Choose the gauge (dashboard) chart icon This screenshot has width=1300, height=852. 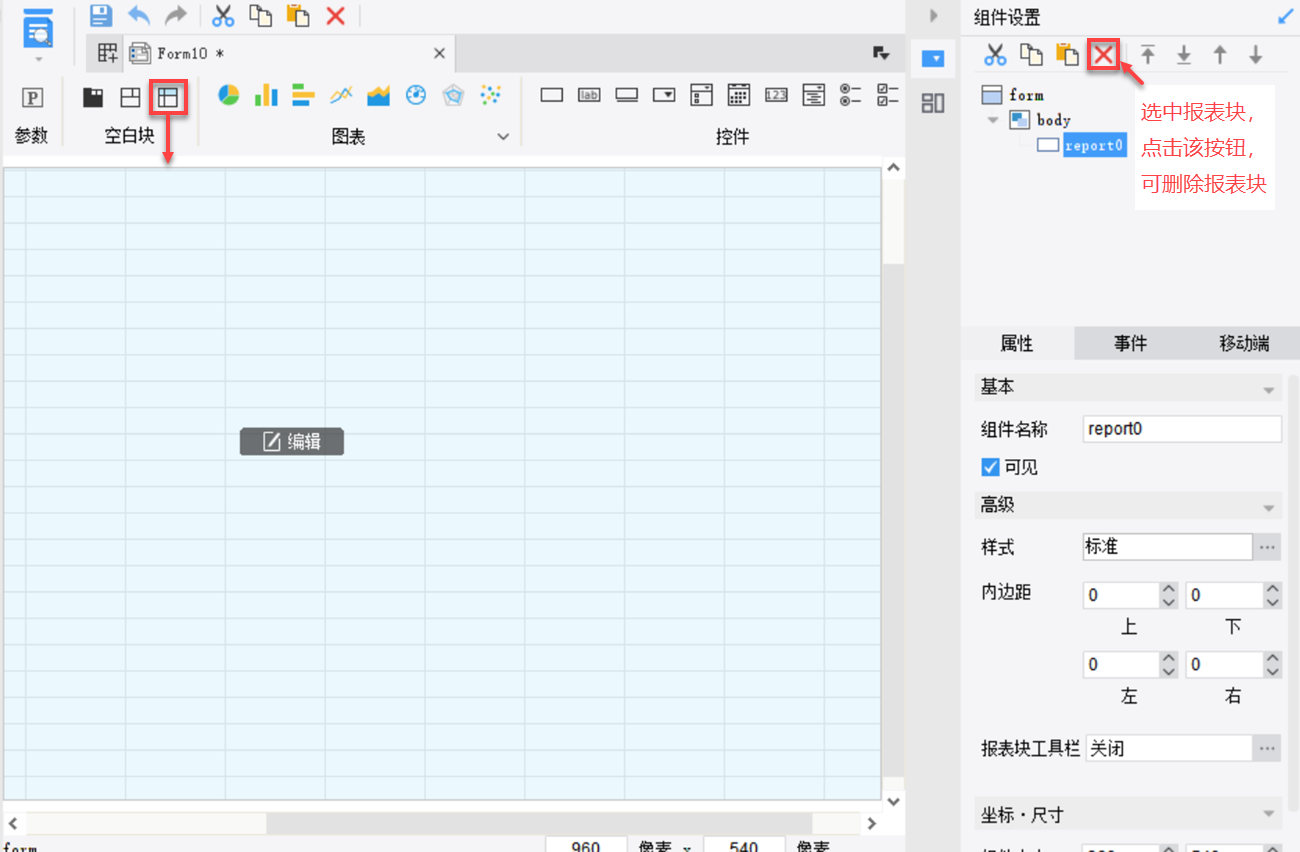416,95
